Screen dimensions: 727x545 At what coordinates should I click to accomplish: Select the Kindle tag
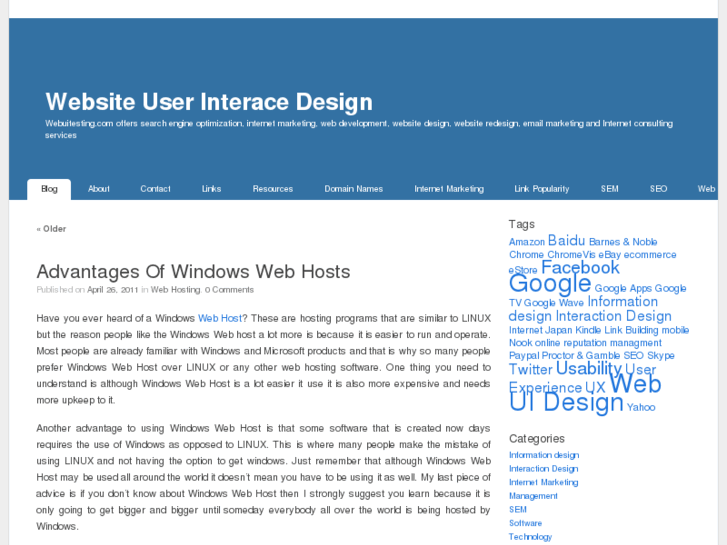pyautogui.click(x=588, y=330)
